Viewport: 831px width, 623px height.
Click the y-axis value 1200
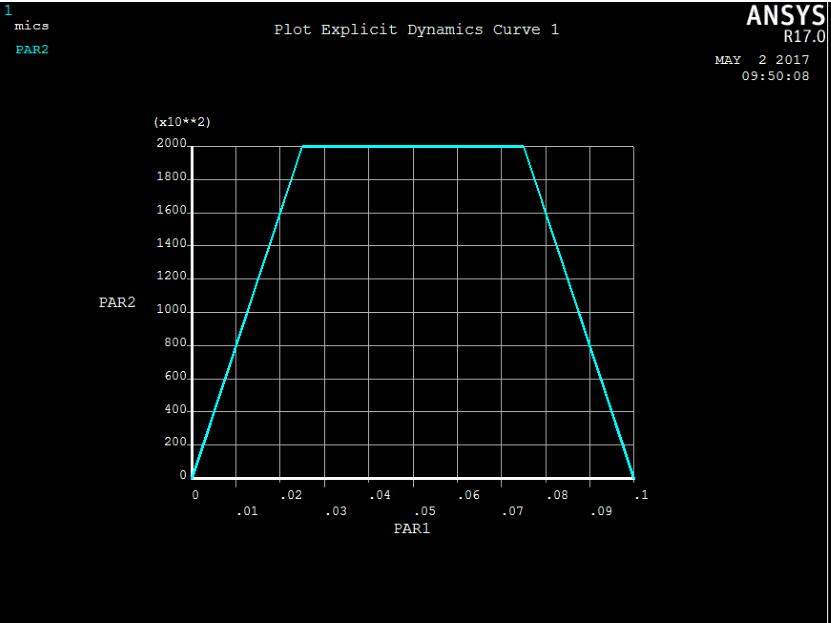[172, 277]
